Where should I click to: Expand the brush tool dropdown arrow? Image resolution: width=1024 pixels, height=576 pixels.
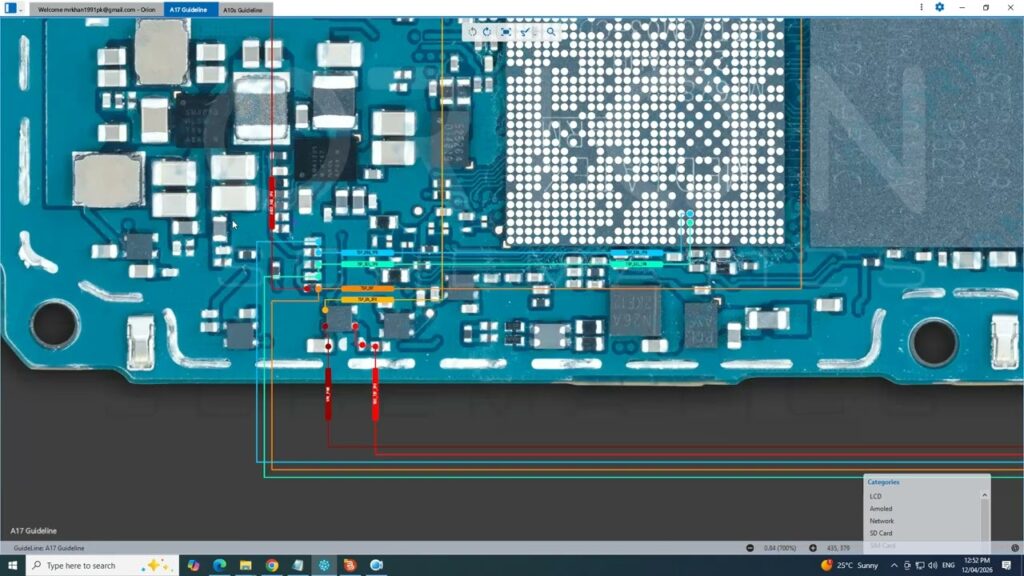(x=533, y=32)
